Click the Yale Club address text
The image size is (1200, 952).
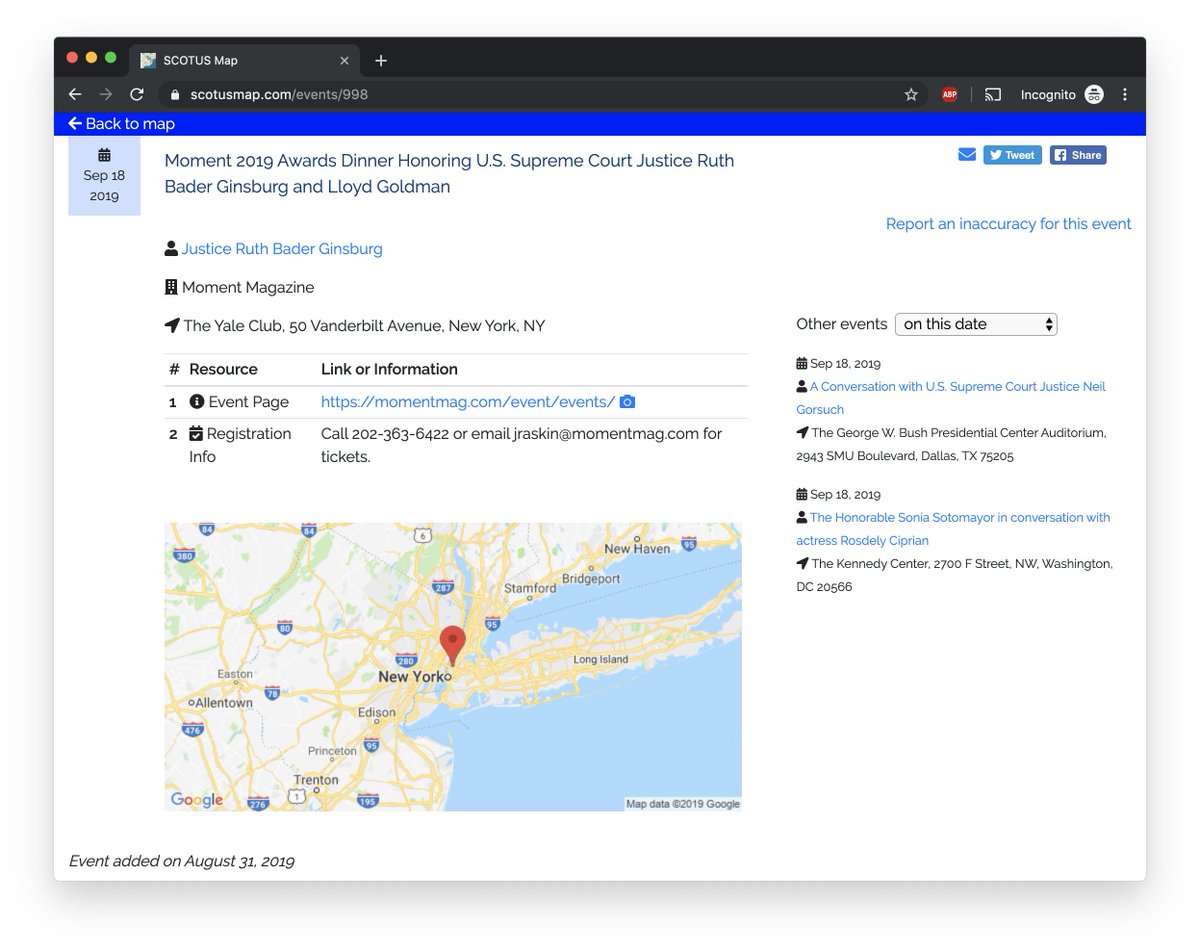[364, 326]
